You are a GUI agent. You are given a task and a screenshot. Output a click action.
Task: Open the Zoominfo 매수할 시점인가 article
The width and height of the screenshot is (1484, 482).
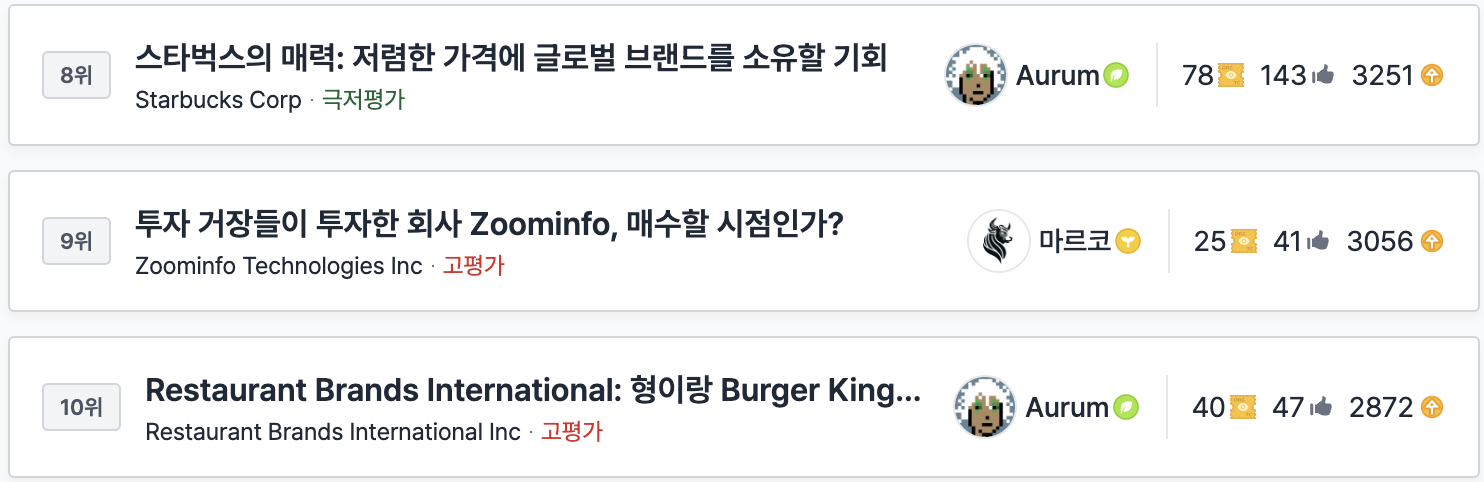pos(489,224)
